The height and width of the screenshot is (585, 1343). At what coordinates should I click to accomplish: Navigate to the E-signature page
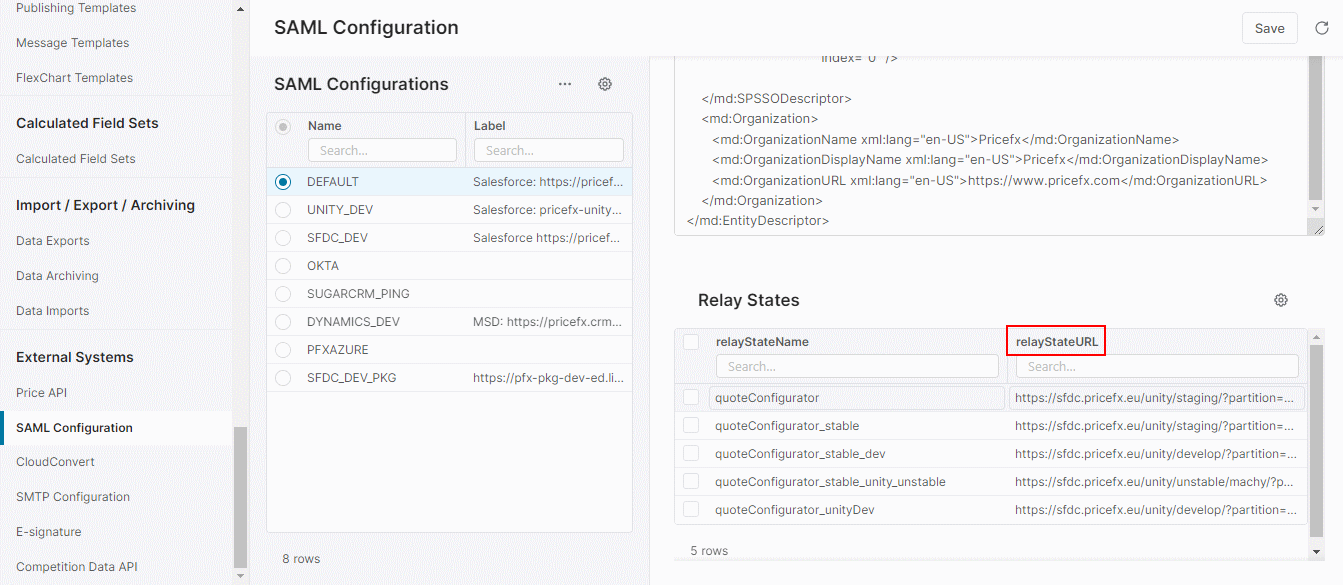(x=49, y=532)
